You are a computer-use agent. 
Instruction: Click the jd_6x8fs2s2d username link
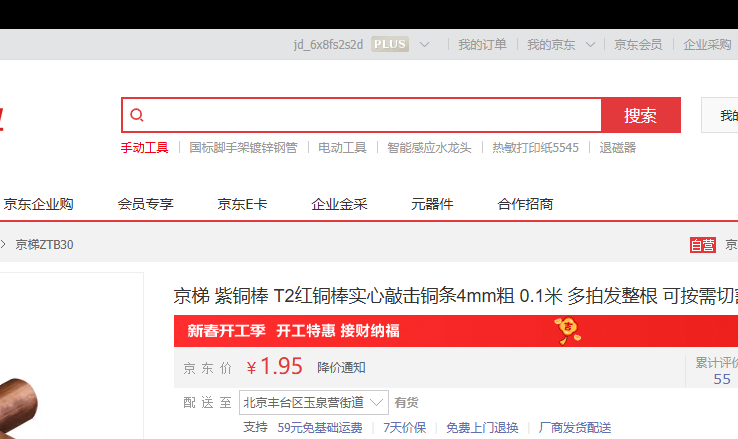(x=329, y=45)
